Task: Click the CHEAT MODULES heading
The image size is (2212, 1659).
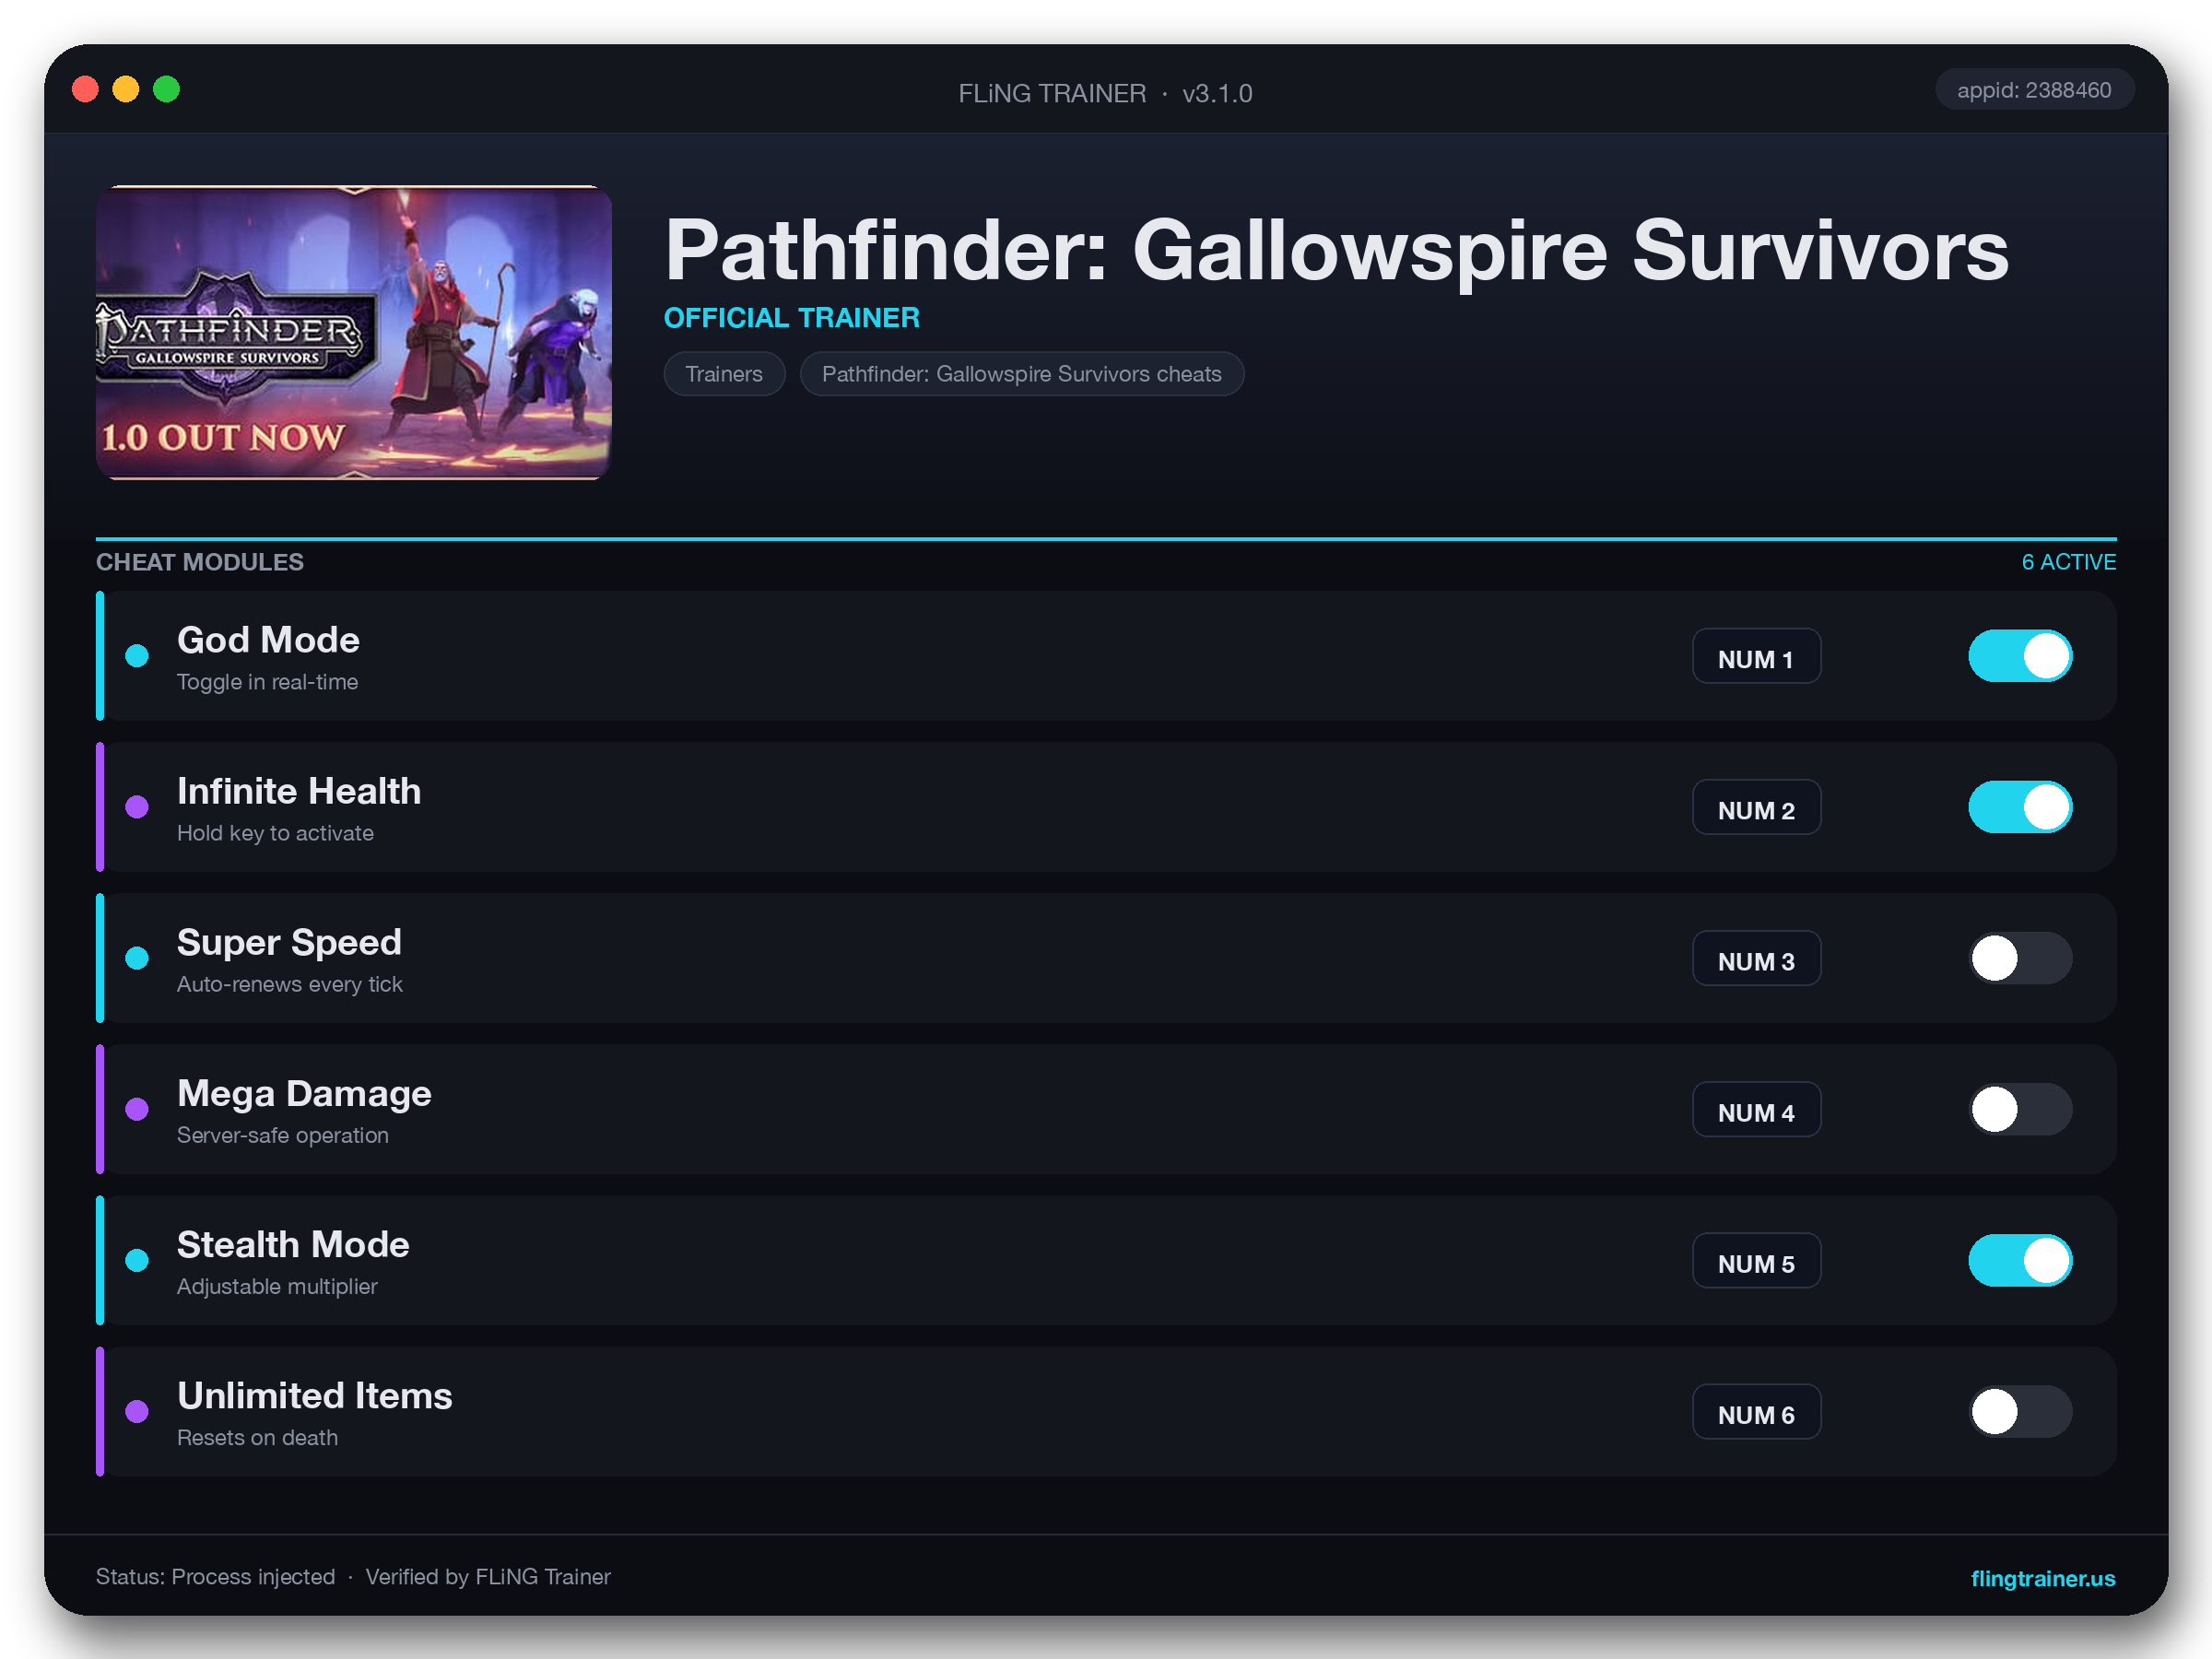Action: pyautogui.click(x=199, y=562)
